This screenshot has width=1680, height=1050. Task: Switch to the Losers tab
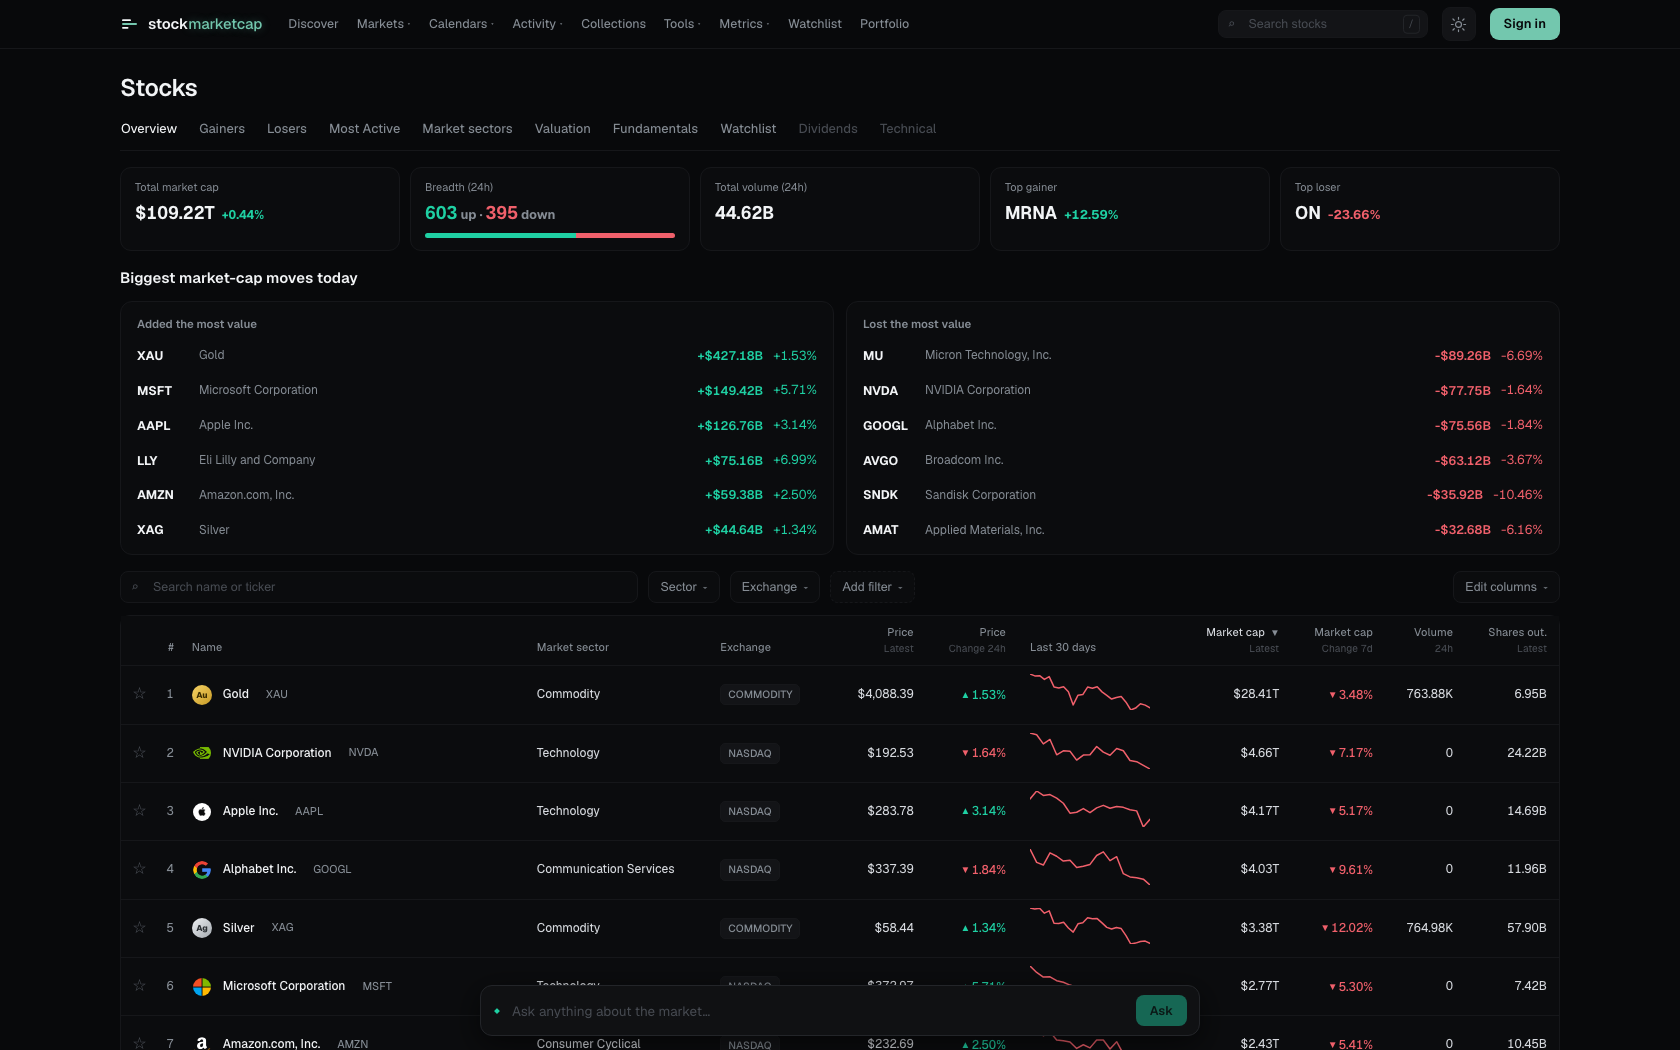click(287, 129)
